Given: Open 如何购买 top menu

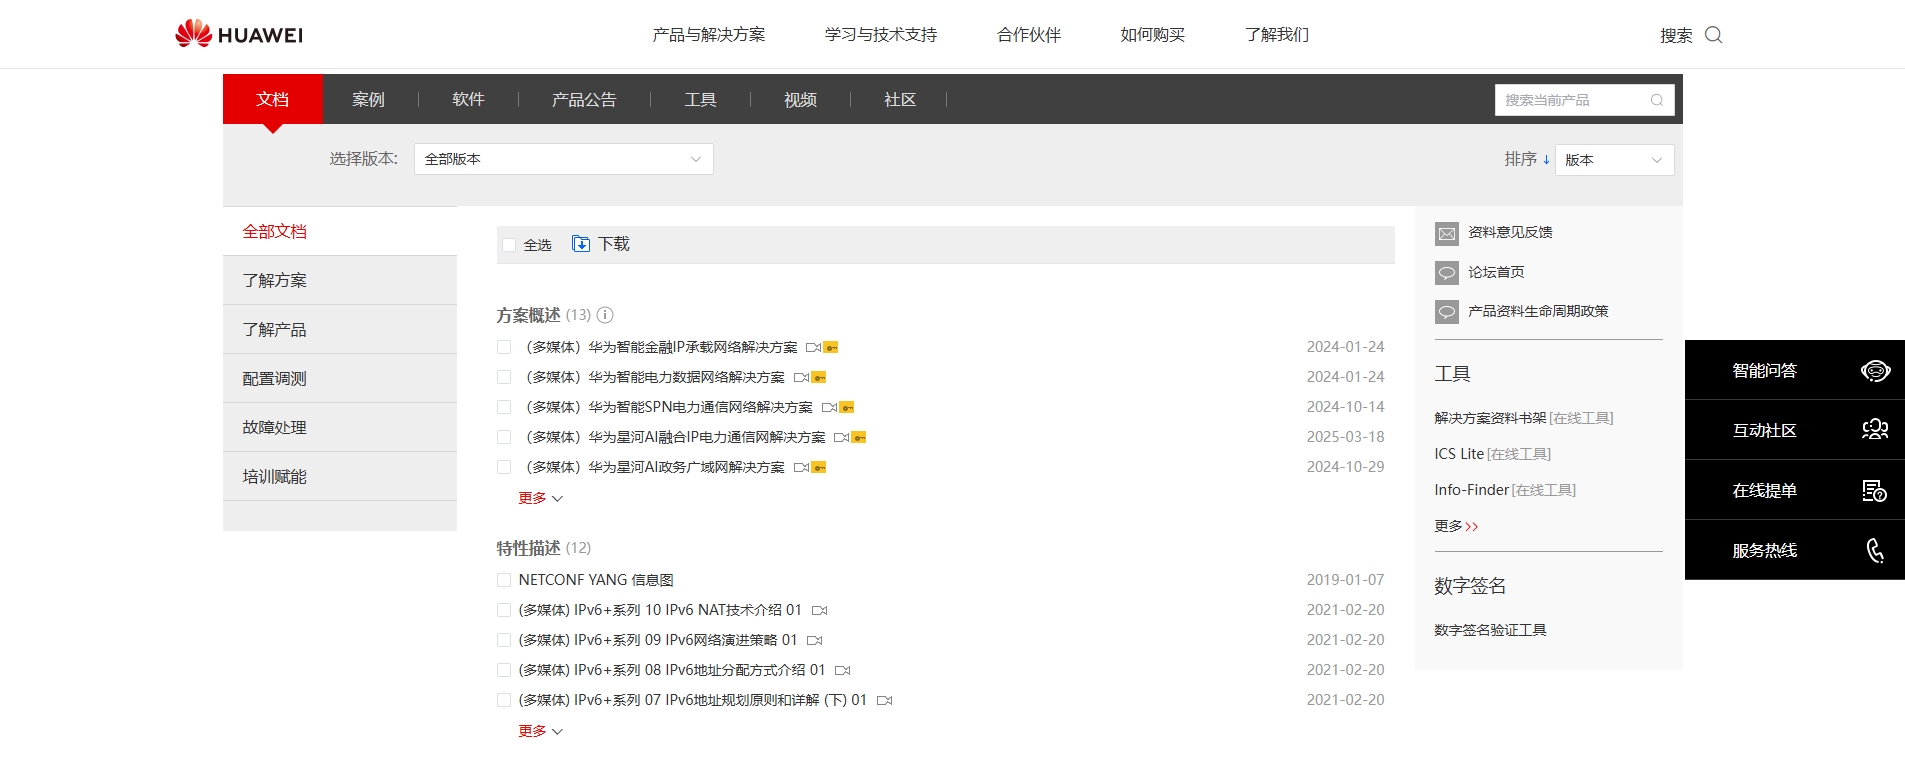Looking at the screenshot, I should pos(1153,35).
